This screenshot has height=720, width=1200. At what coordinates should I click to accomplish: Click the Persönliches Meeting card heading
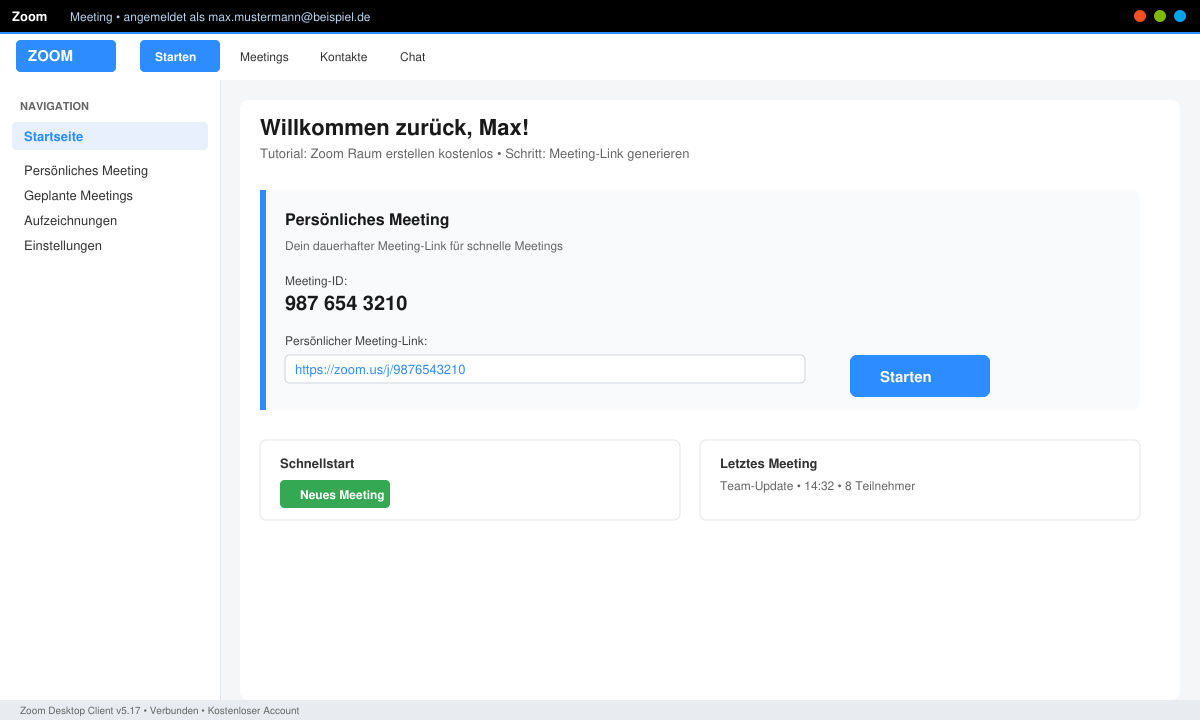[x=367, y=219]
